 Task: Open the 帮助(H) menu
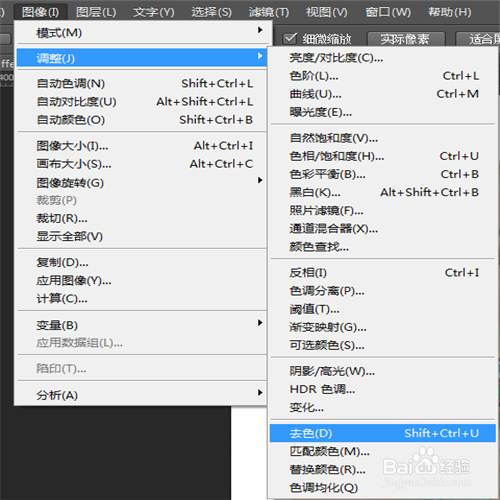(x=450, y=12)
